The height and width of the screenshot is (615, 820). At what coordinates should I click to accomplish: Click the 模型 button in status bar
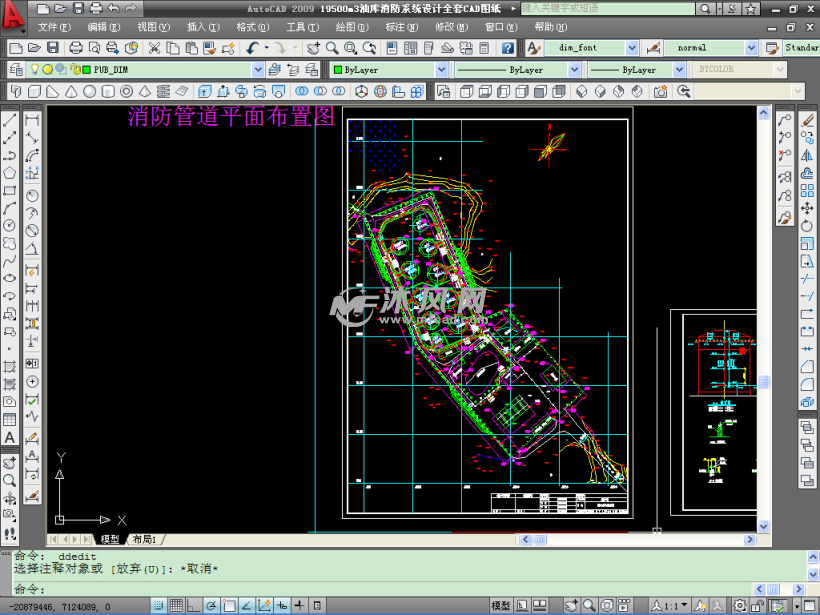501,605
